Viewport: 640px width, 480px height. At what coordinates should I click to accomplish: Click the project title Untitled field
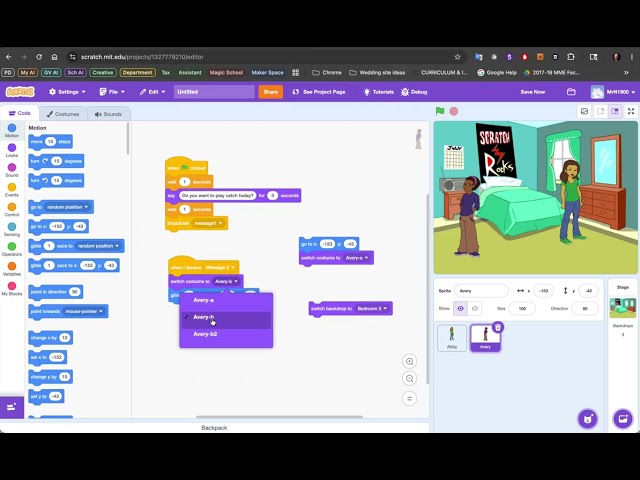(214, 92)
